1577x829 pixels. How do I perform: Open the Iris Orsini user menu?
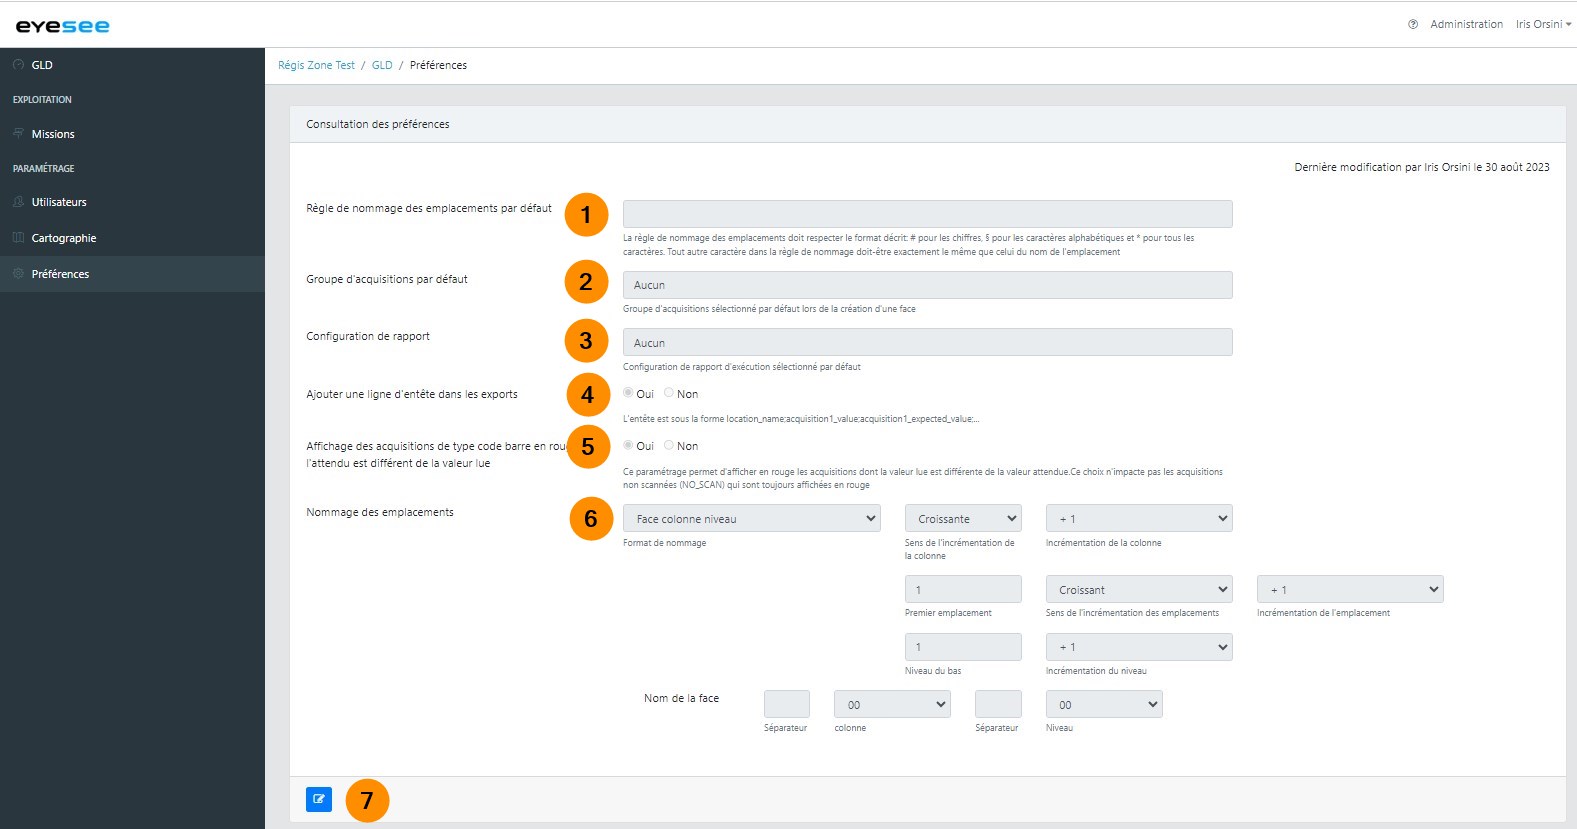pos(1543,24)
